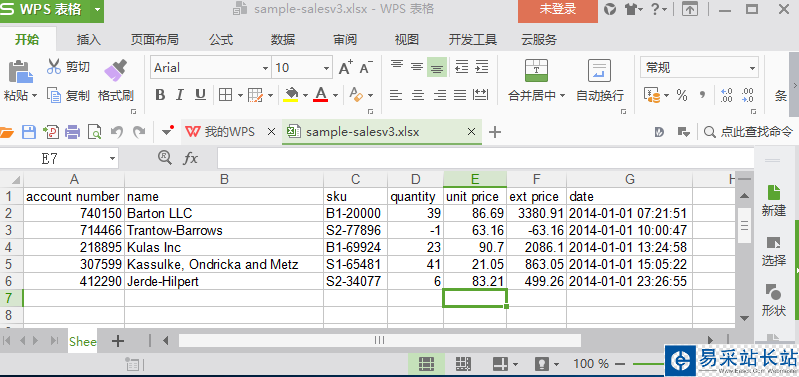This screenshot has width=799, height=377.
Task: Click the Redo arrow
Action: 139,132
